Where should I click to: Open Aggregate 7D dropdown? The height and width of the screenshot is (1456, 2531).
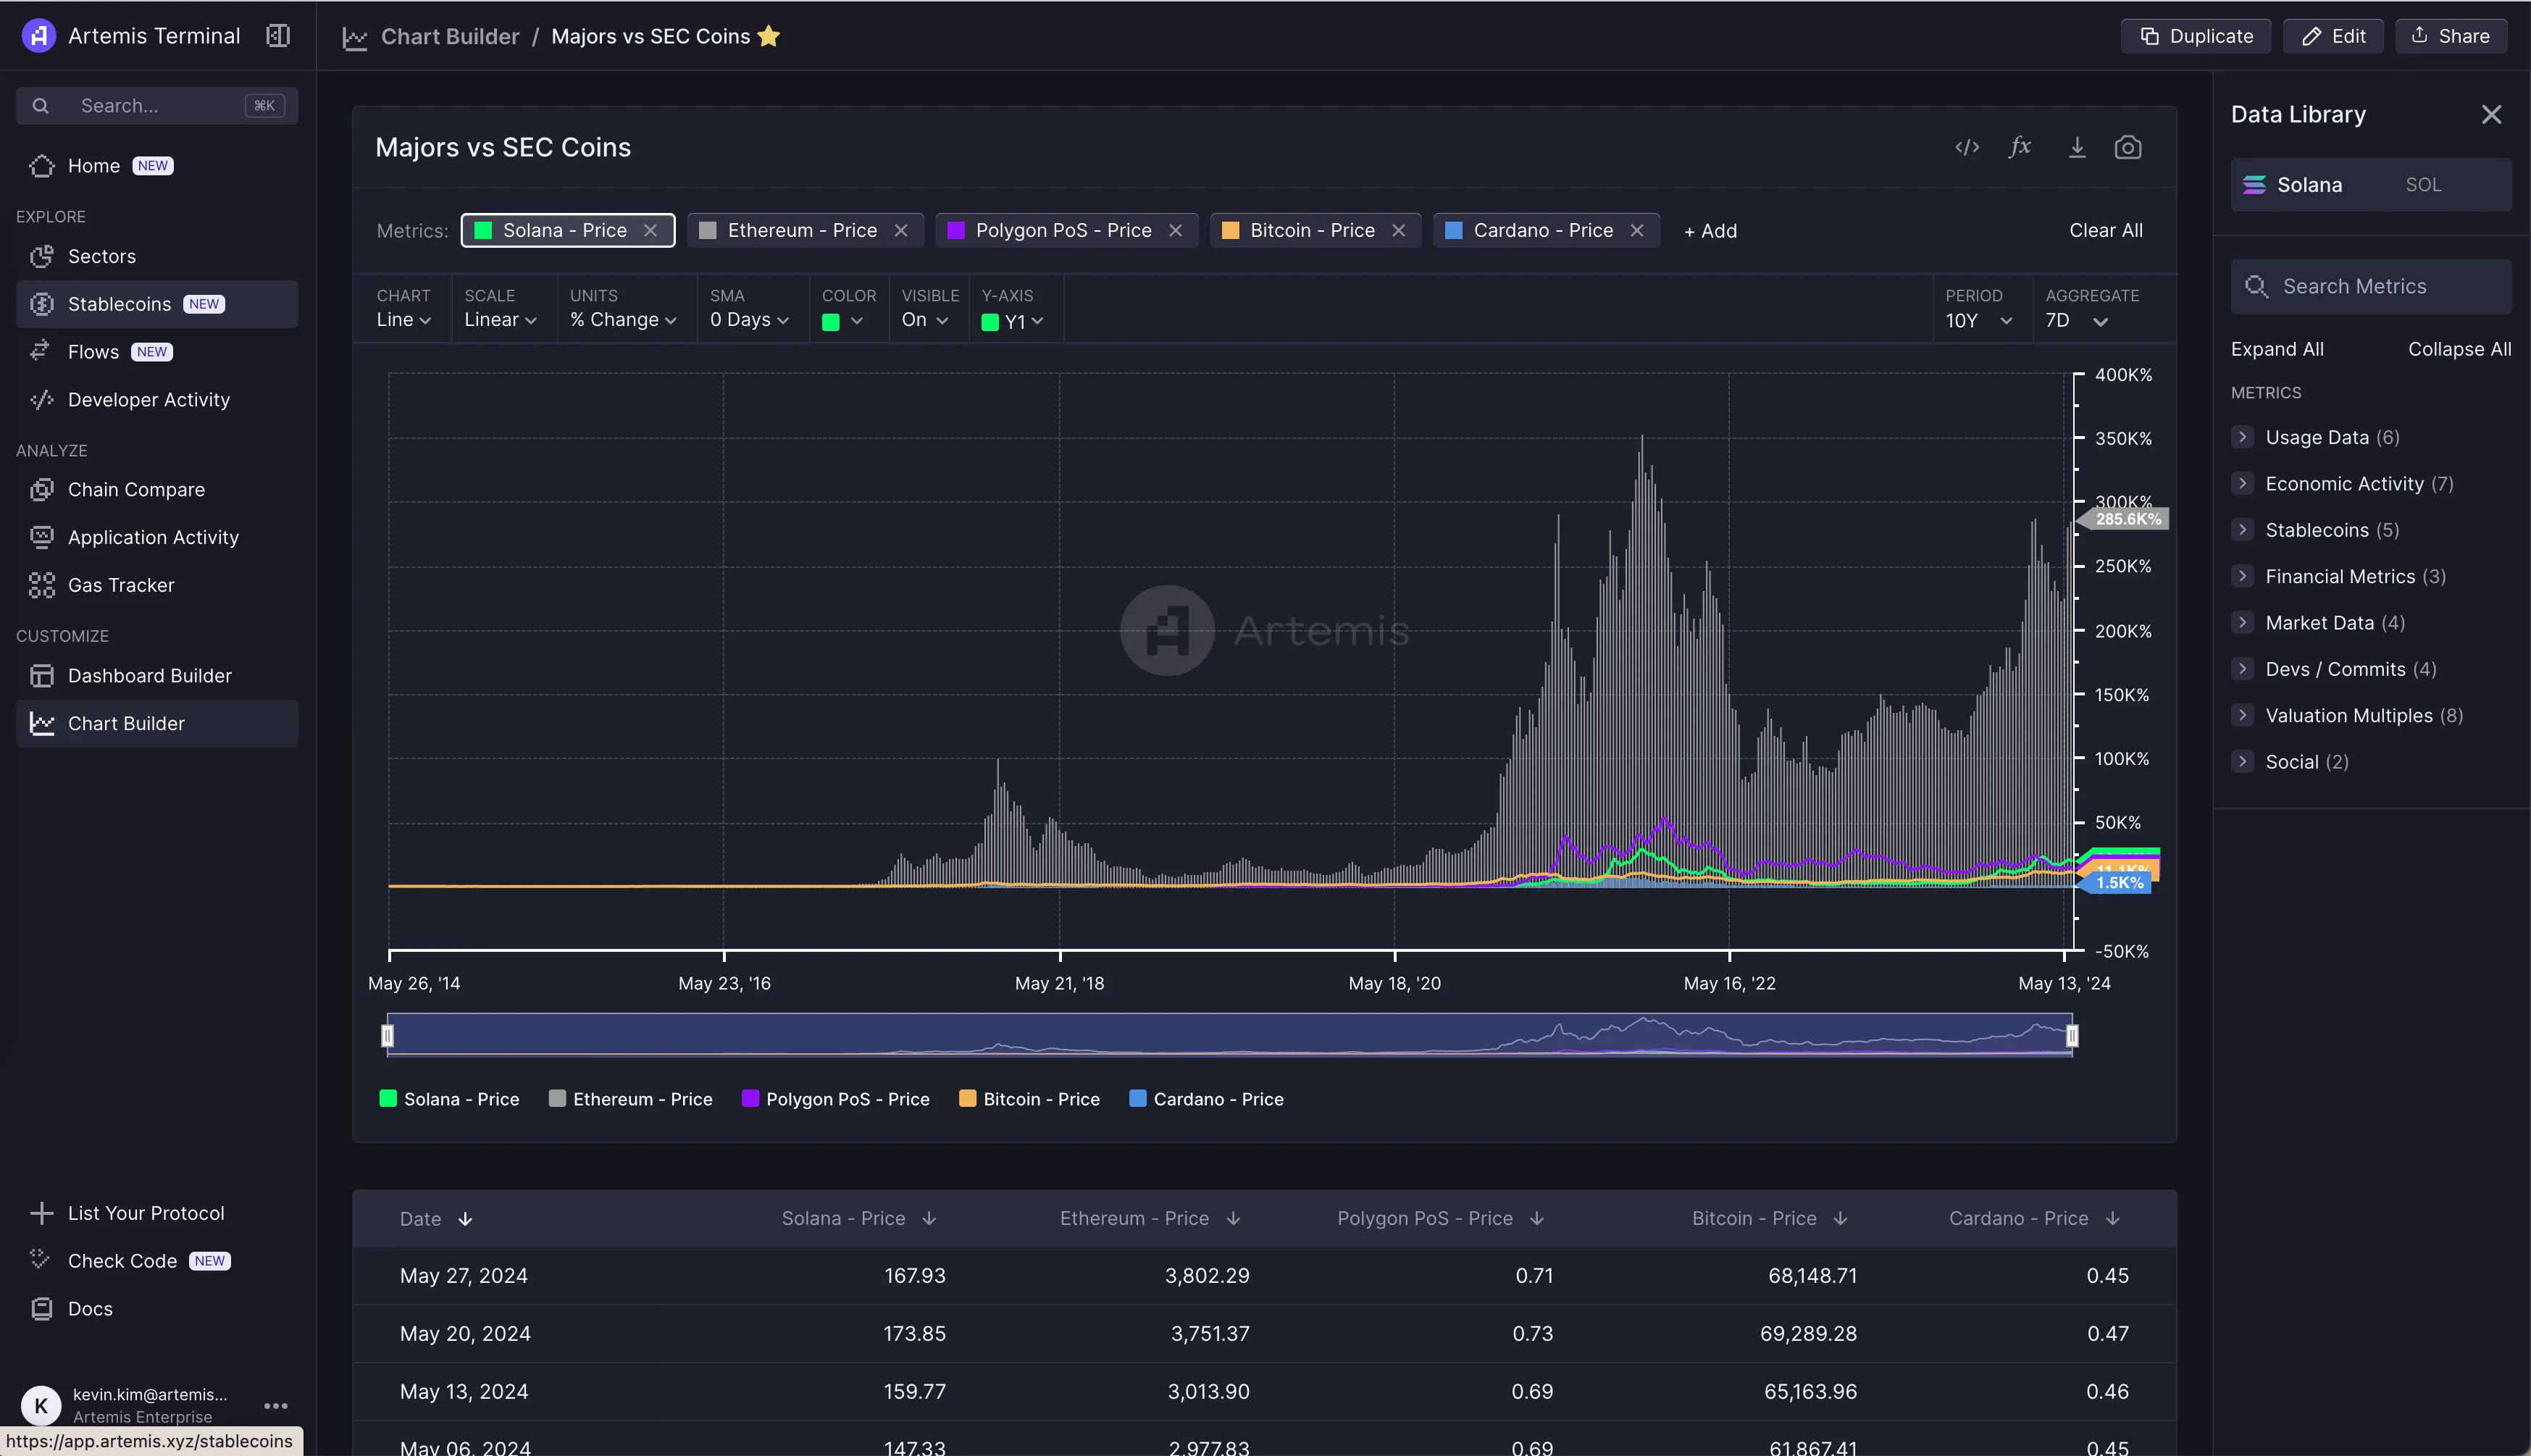click(2077, 321)
